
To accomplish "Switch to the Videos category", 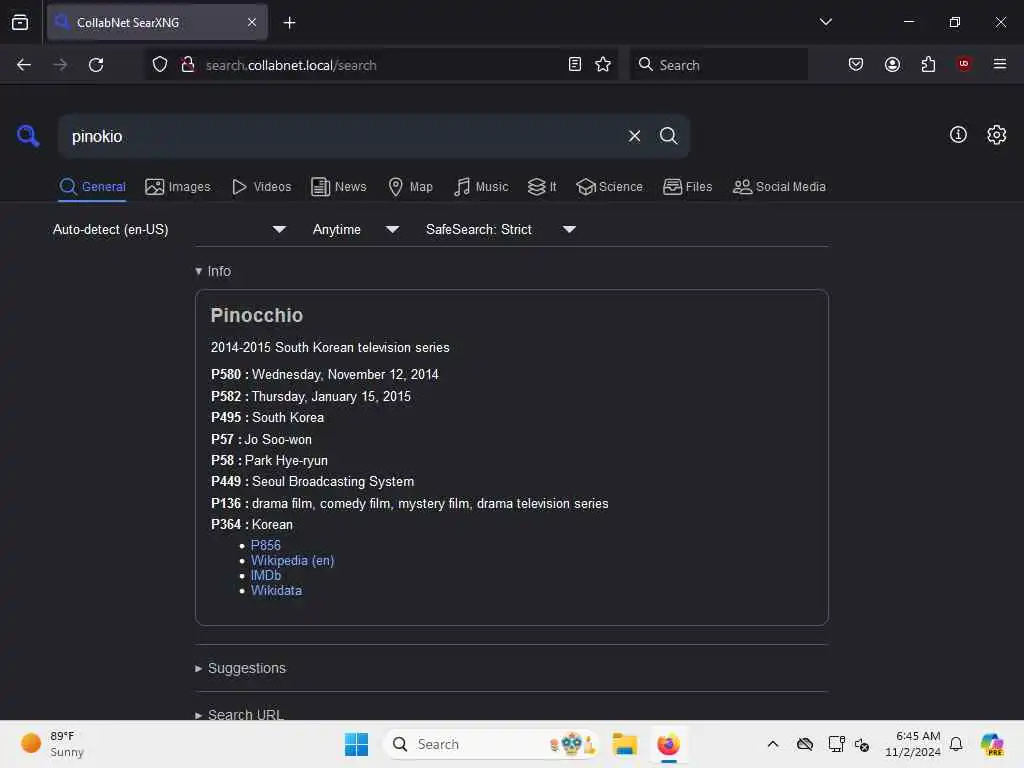I will 261,187.
